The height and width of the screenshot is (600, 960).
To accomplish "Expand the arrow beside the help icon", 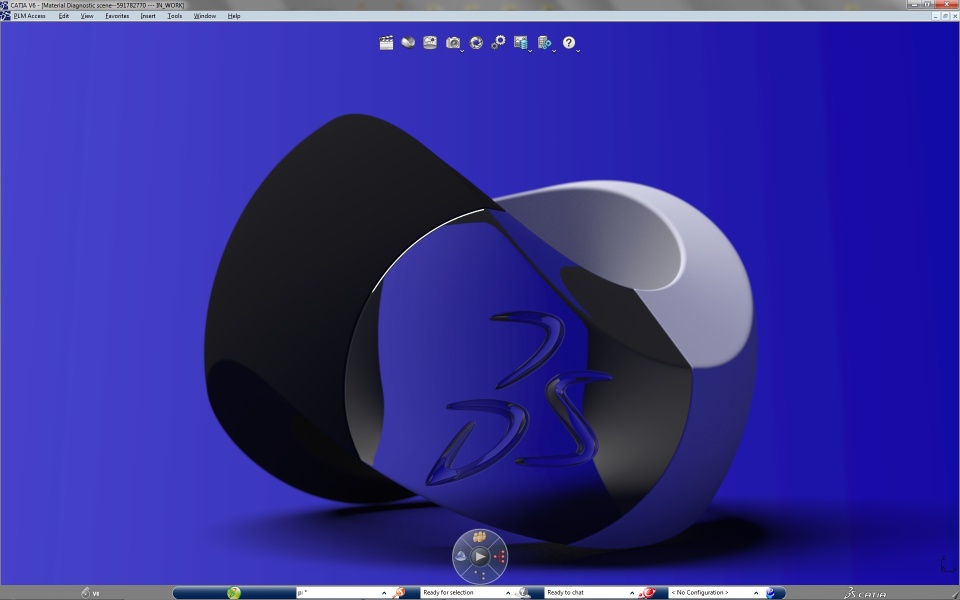I will click(x=578, y=51).
